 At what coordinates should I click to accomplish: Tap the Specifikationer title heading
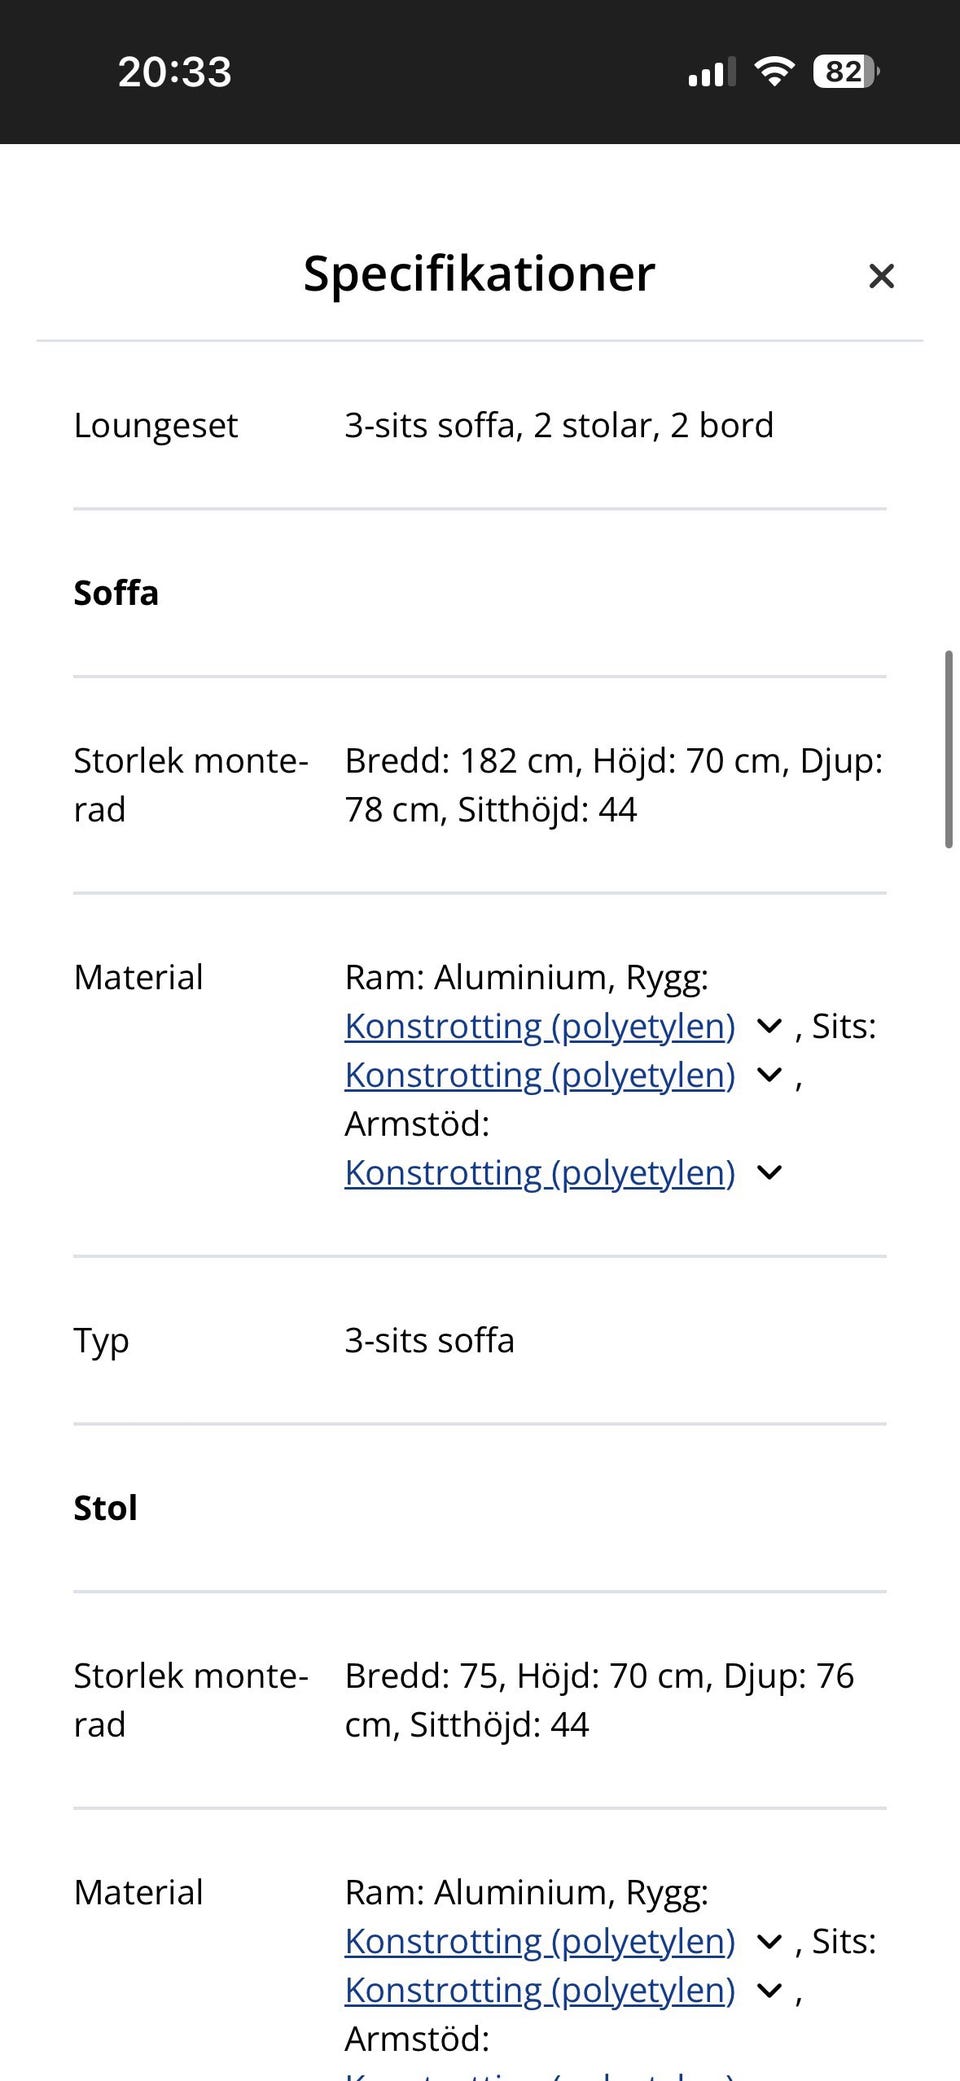479,274
